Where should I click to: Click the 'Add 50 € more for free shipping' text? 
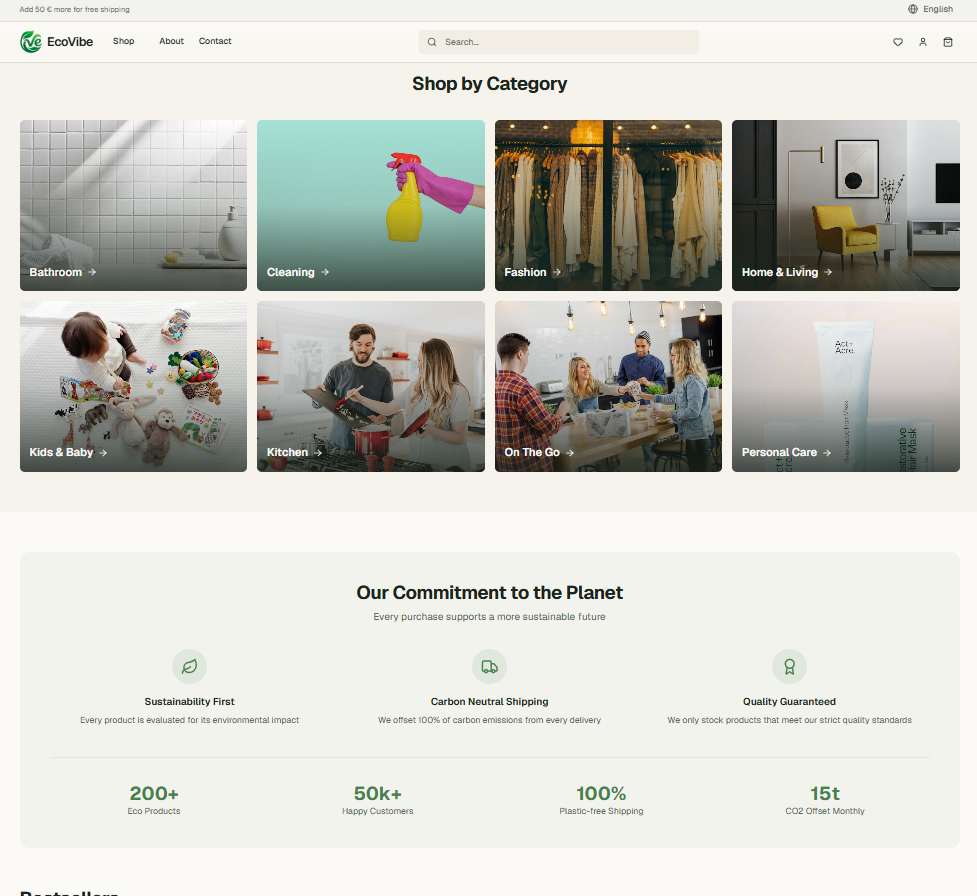click(x=75, y=9)
